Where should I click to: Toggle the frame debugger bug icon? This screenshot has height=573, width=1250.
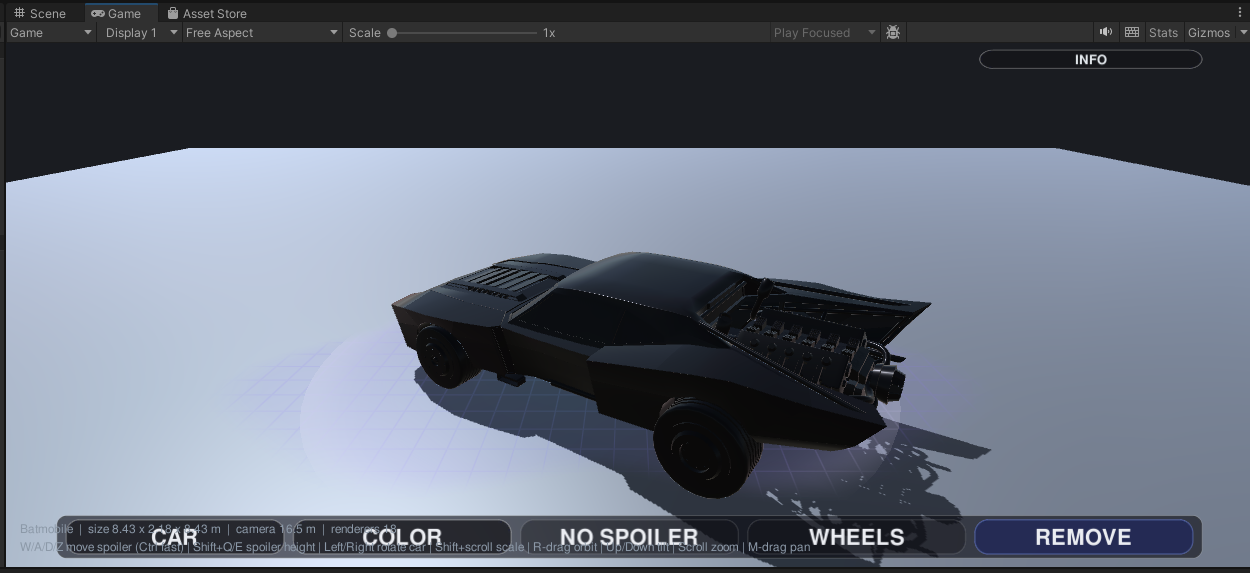[x=893, y=33]
